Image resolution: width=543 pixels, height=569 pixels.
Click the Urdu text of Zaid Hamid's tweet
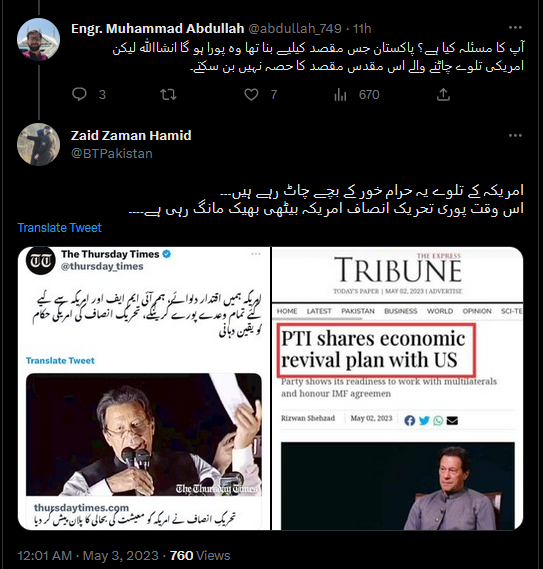click(x=326, y=200)
